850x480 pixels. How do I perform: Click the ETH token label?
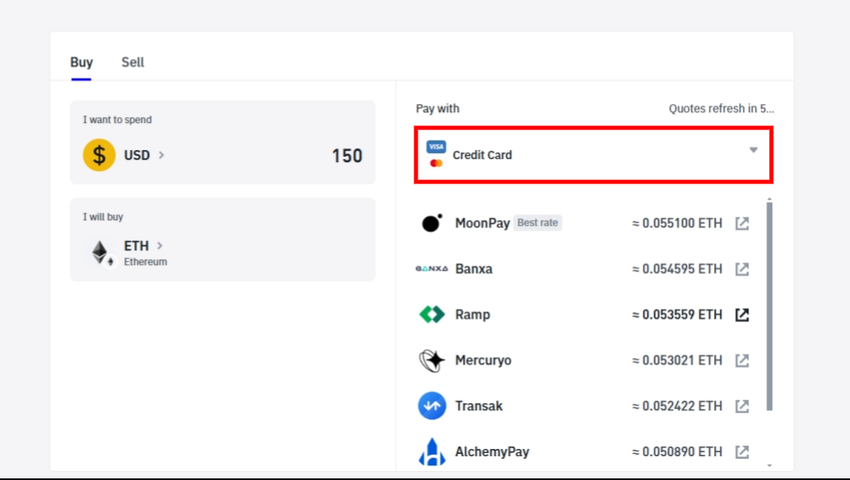click(x=136, y=246)
